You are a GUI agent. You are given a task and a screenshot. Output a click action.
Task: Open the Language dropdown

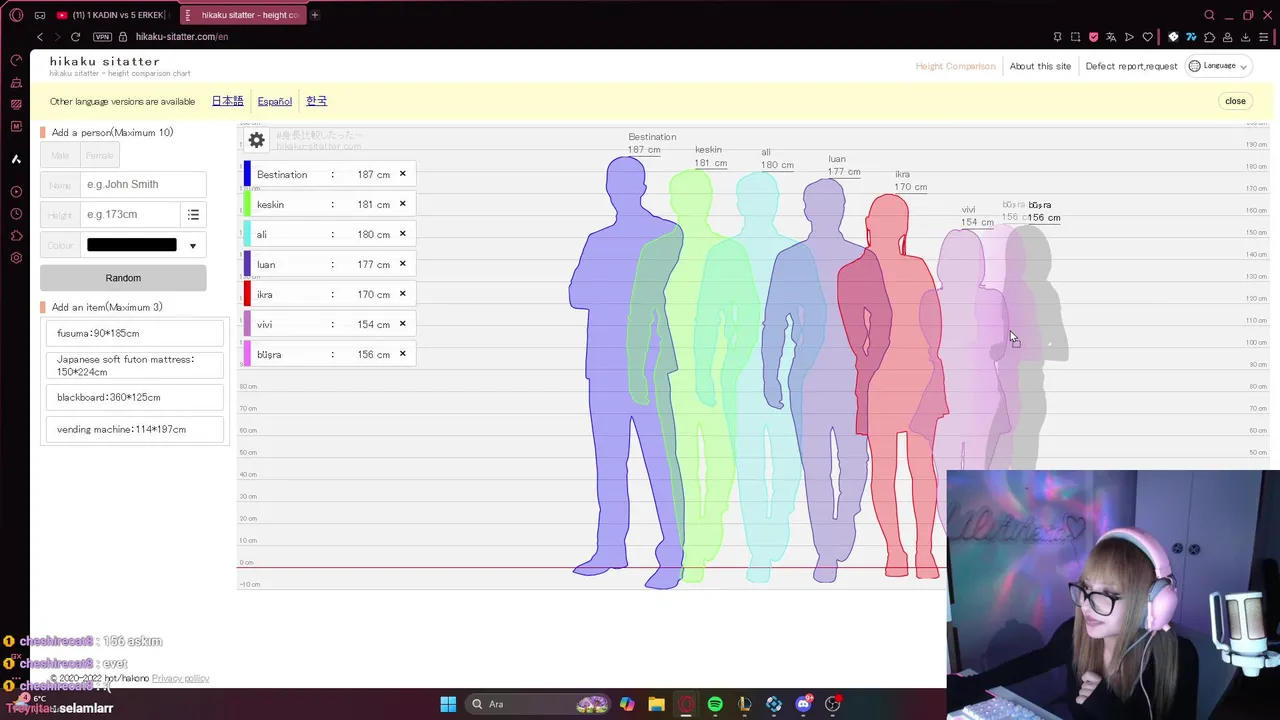pyautogui.click(x=1219, y=66)
